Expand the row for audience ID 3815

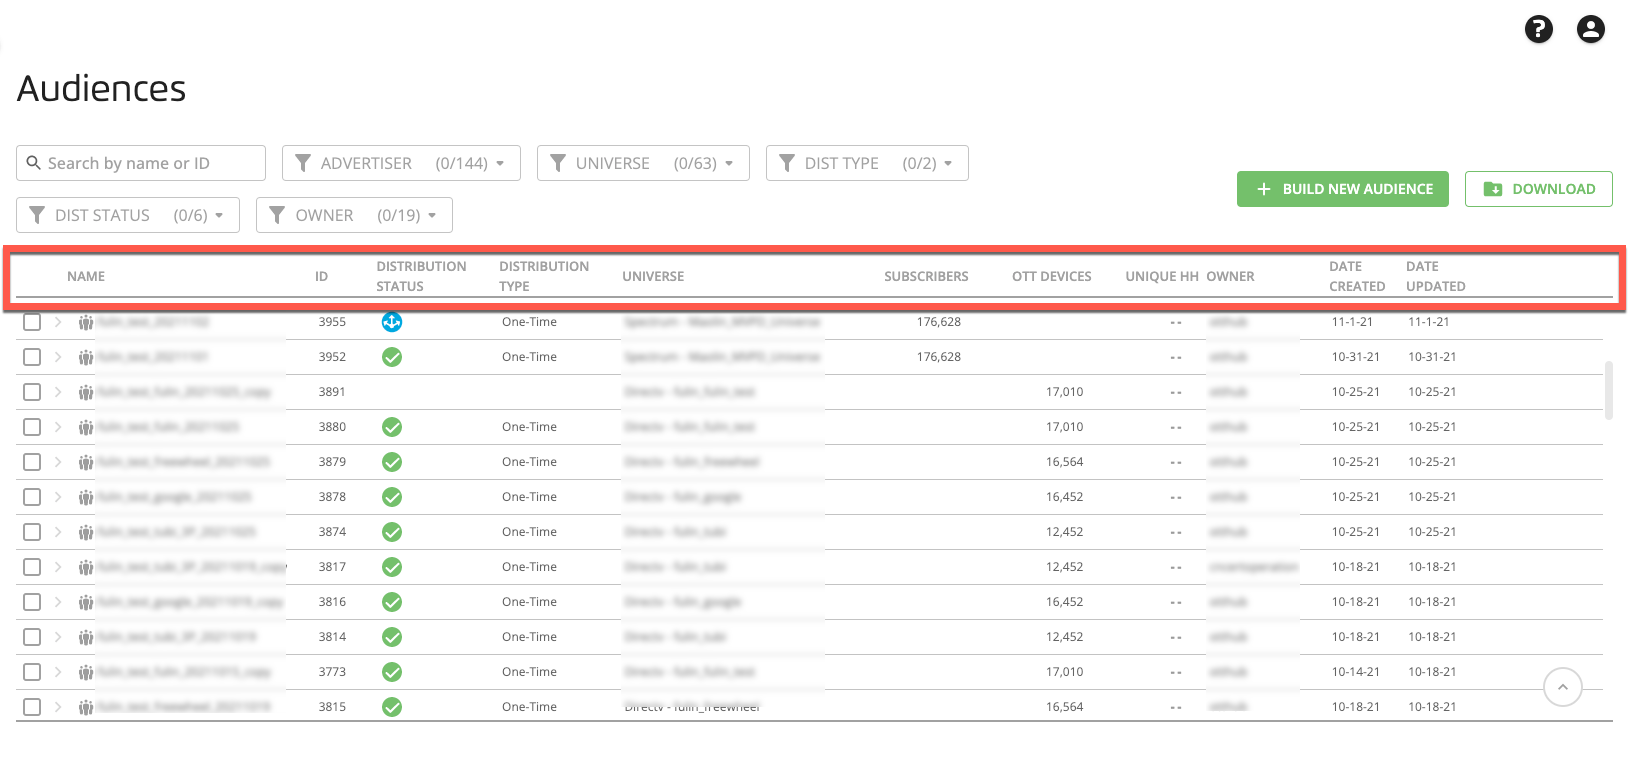click(58, 707)
